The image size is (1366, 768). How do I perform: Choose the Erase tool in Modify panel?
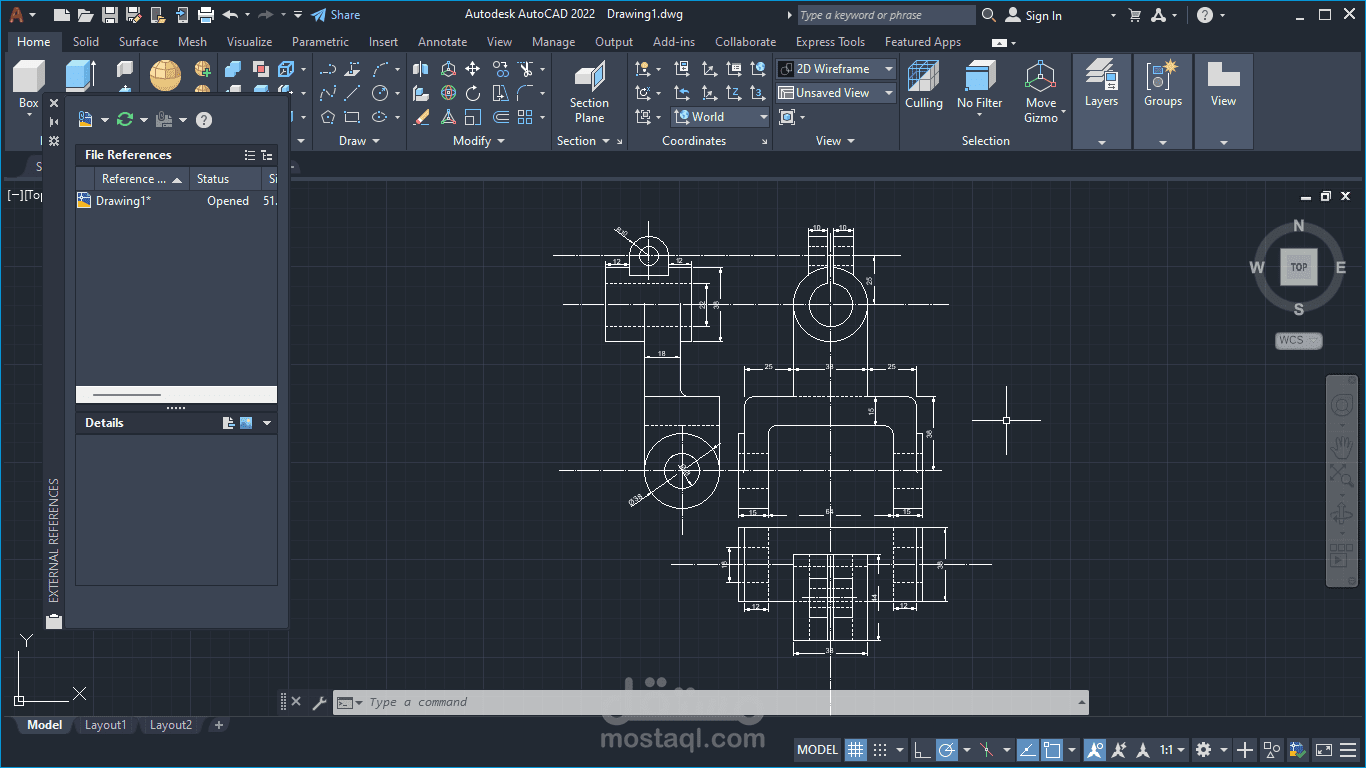[422, 117]
